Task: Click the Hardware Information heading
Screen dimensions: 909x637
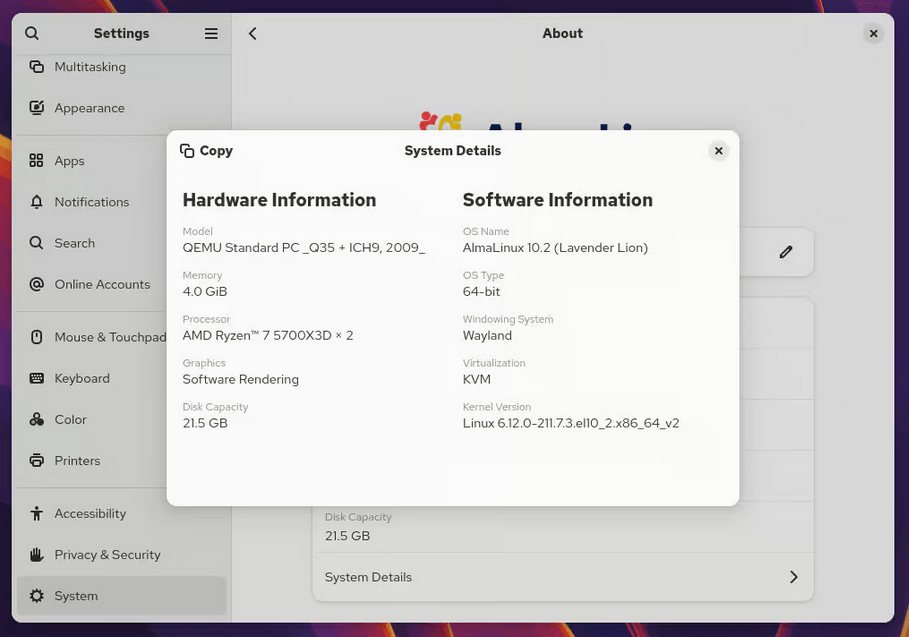Action: 279,200
